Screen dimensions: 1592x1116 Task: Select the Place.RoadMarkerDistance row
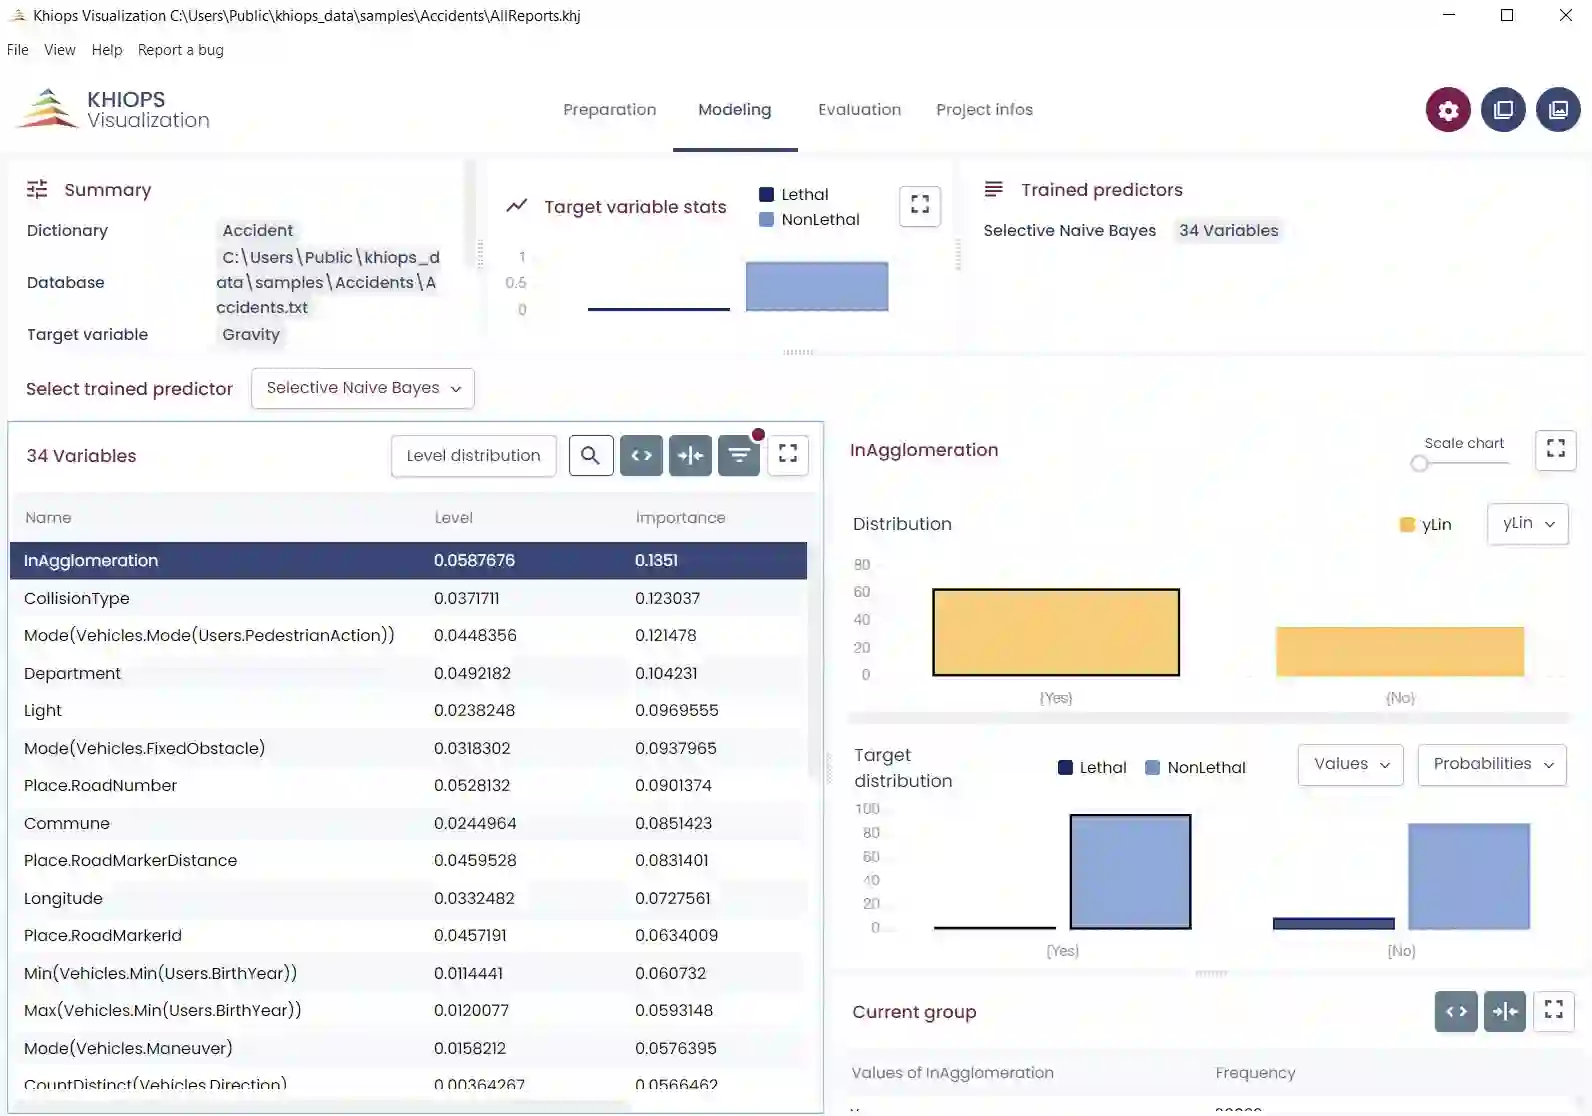[408, 861]
